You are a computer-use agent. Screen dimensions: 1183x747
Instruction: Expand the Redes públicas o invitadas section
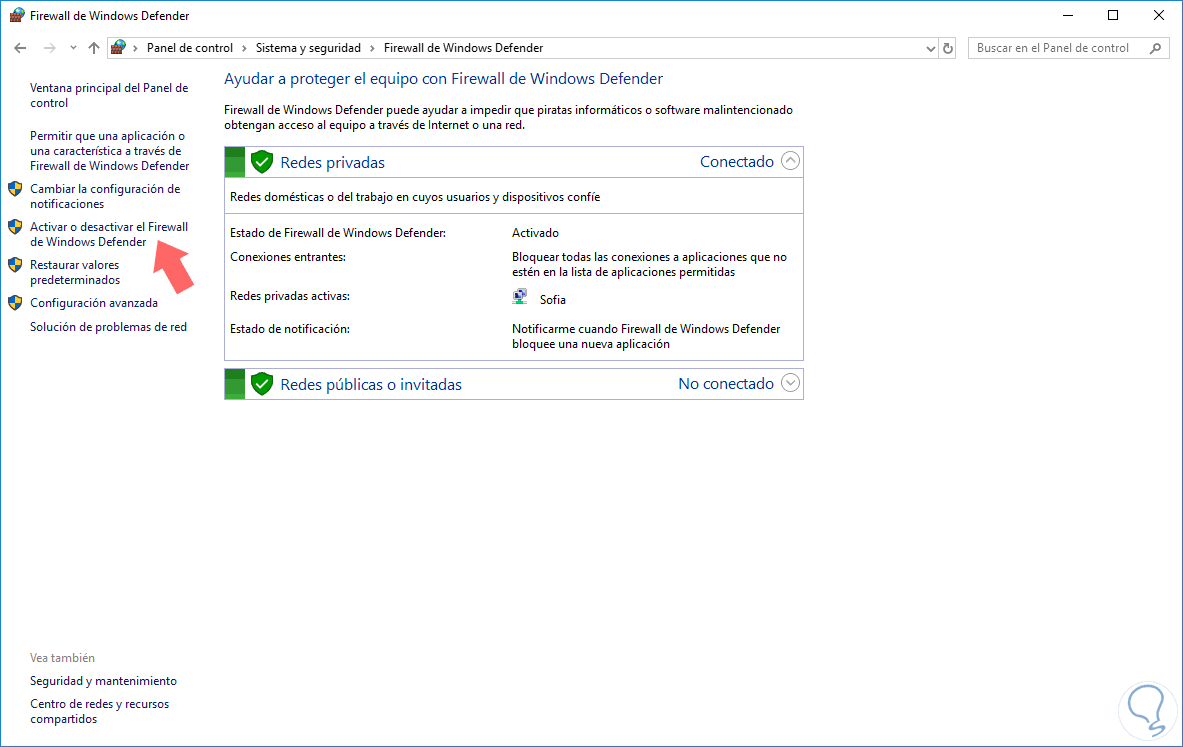(790, 383)
